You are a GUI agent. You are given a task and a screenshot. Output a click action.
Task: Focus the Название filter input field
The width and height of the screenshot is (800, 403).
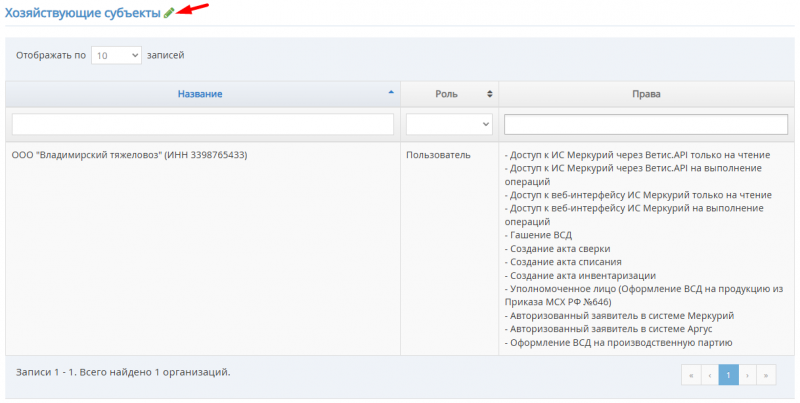tap(202, 124)
